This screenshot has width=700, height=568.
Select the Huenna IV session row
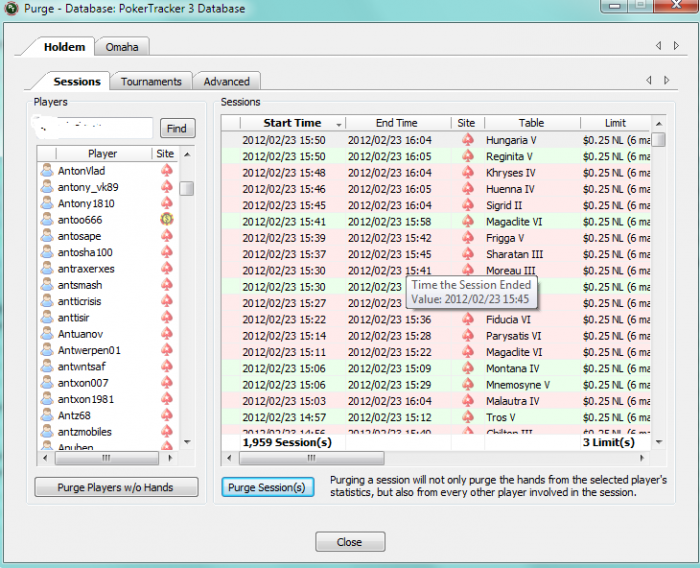pyautogui.click(x=436, y=189)
